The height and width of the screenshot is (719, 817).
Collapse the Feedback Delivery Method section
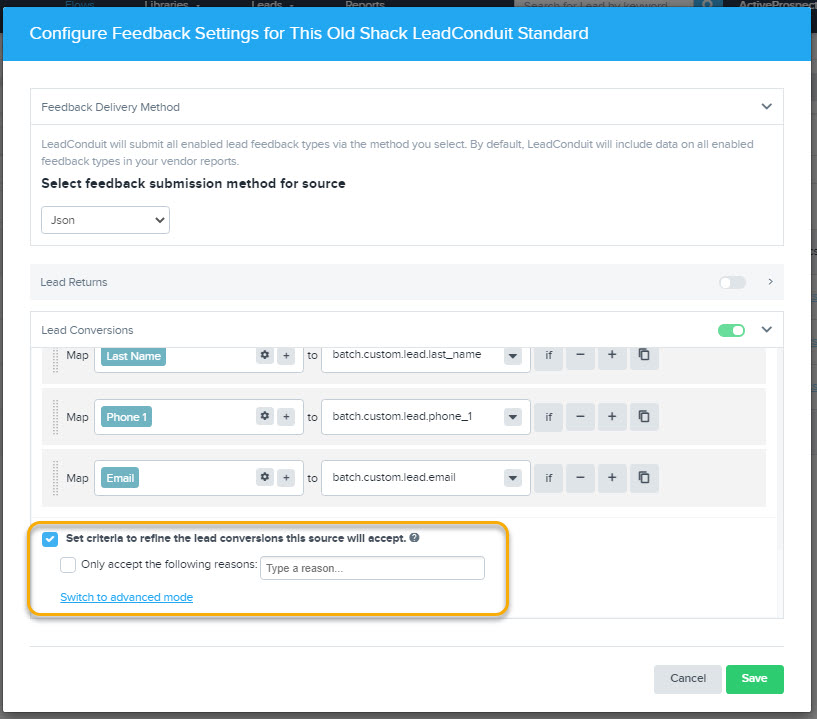tap(766, 106)
